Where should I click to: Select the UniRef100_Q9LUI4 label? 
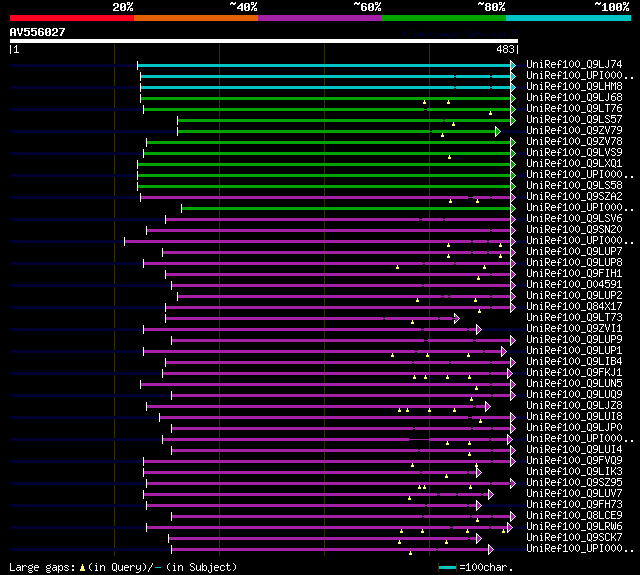574,450
